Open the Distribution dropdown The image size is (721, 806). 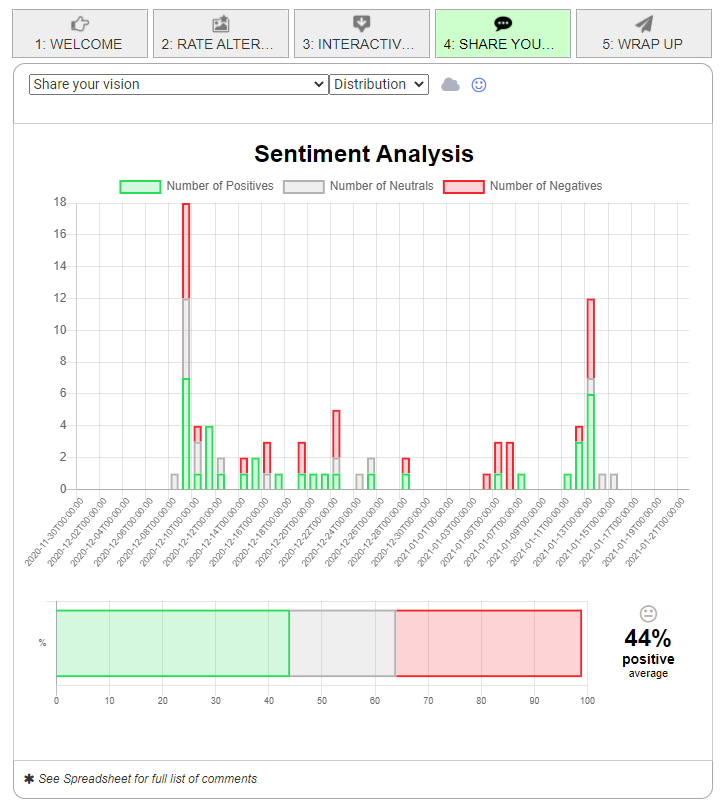tap(378, 85)
